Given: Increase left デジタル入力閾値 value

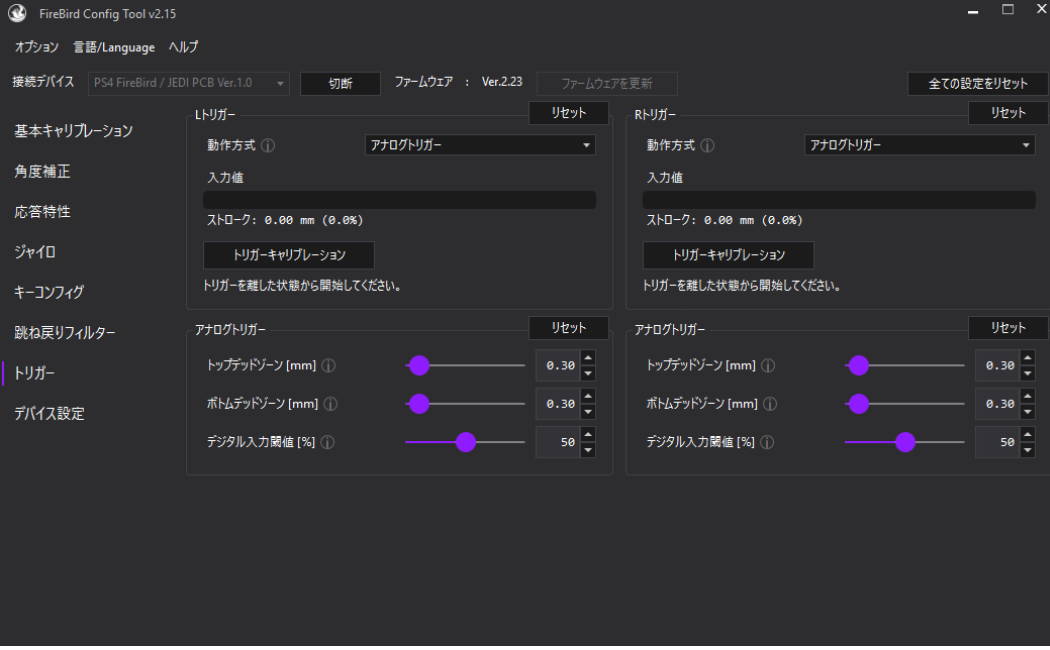Looking at the screenshot, I should (x=588, y=434).
